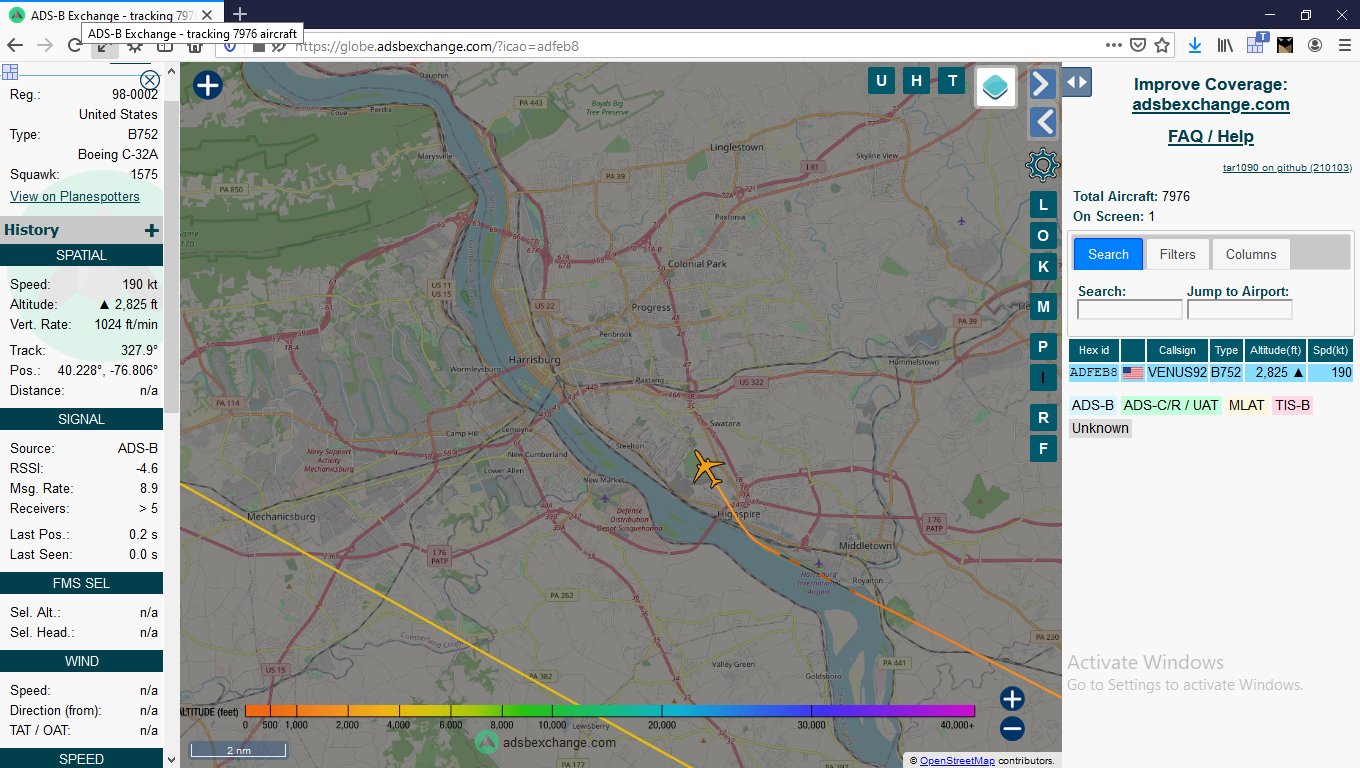Open the page actions three-dot menu

pos(1114,45)
